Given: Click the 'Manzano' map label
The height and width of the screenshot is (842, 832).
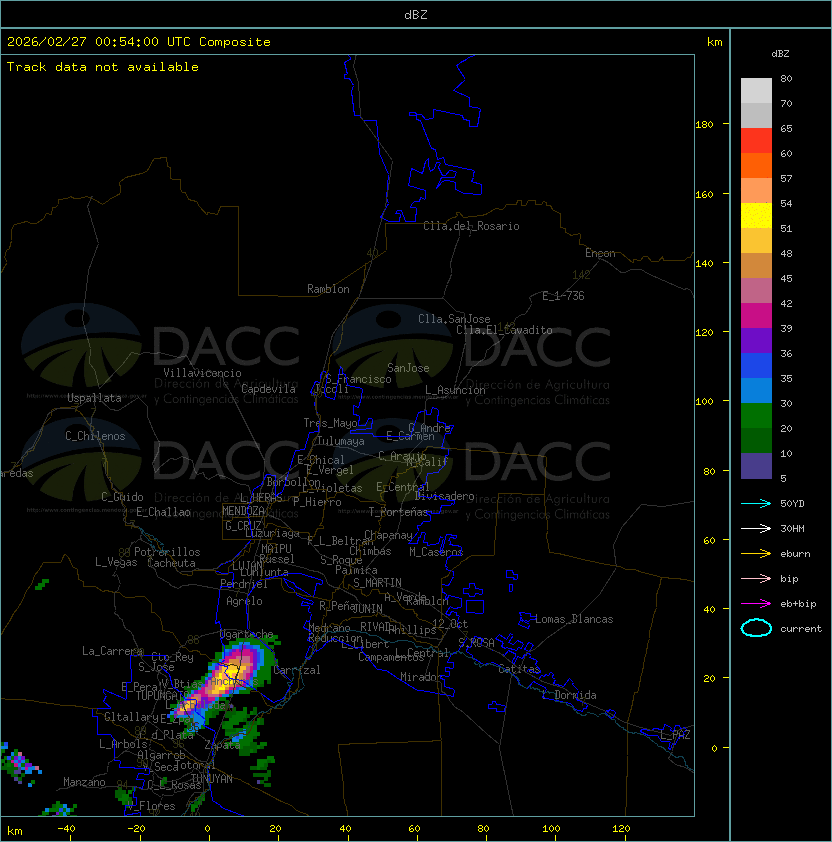Looking at the screenshot, I should tap(84, 782).
